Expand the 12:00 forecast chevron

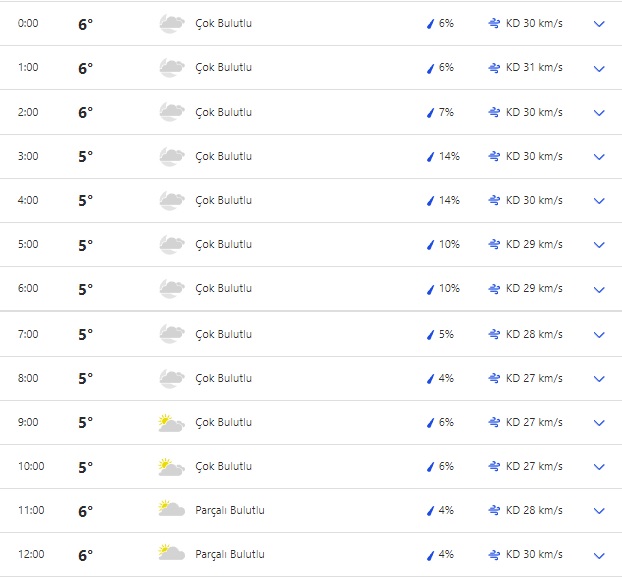pos(599,556)
